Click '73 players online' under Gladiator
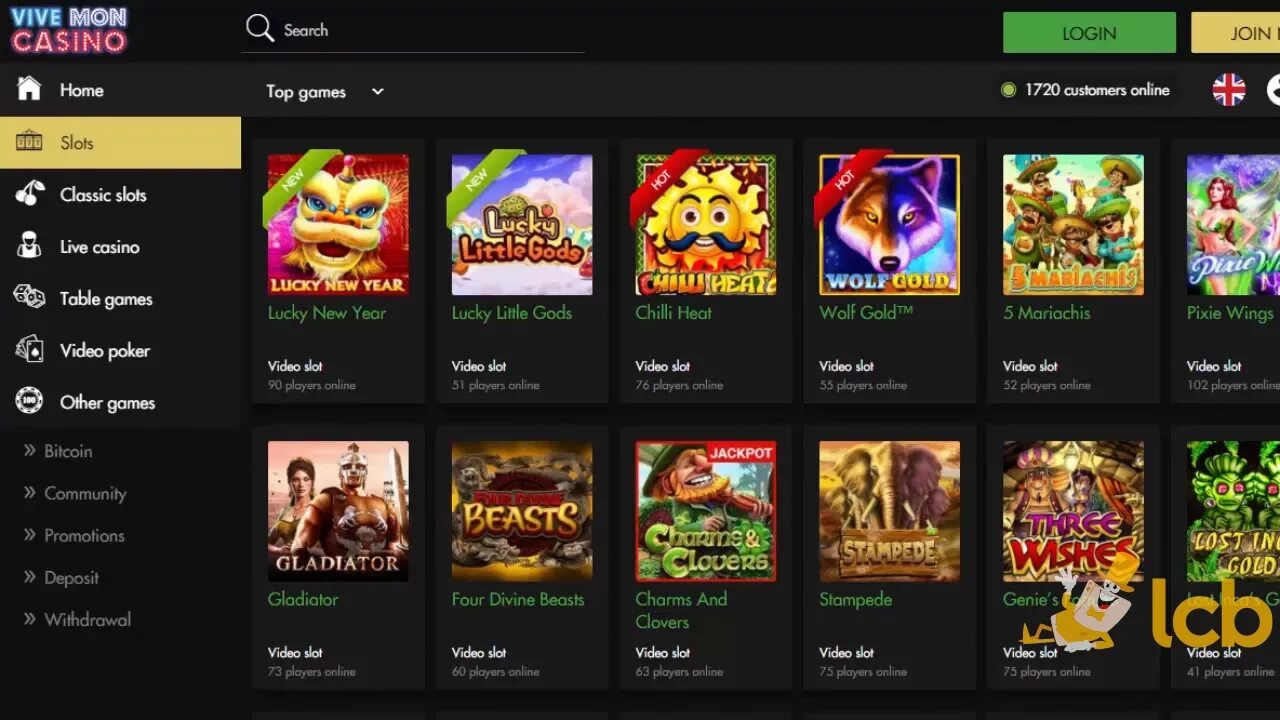This screenshot has width=1280, height=720. pos(312,672)
